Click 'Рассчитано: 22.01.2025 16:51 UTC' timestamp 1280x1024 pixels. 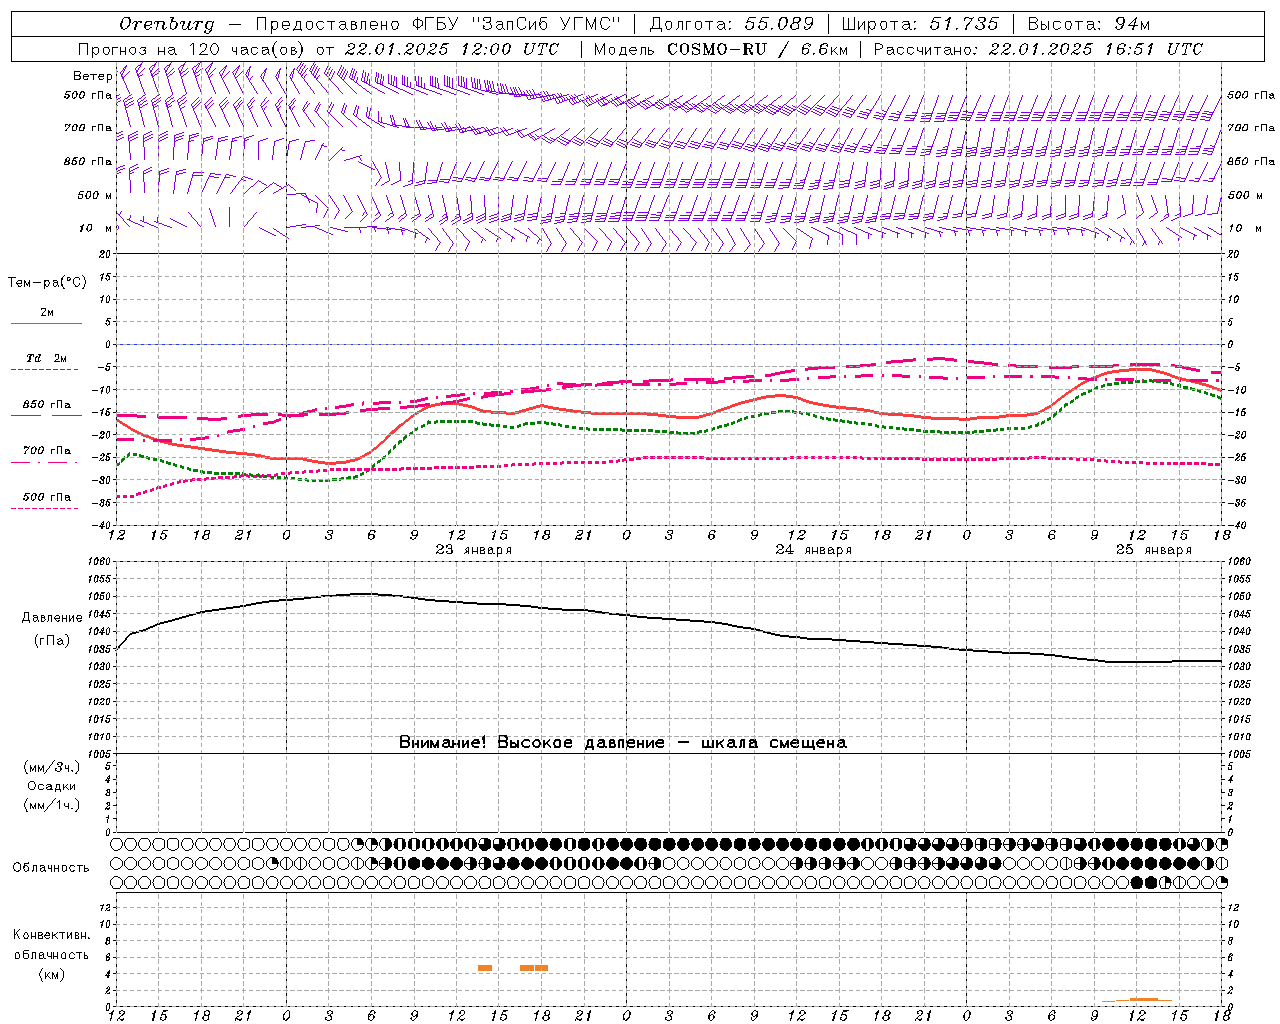(1038, 49)
